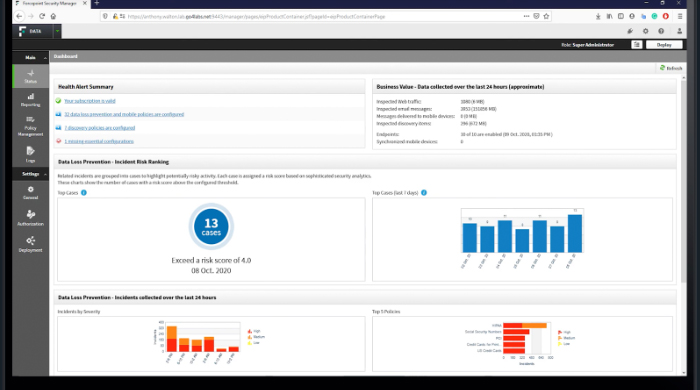
Task: Open Authorization settings in the sidebar
Action: coord(30,218)
